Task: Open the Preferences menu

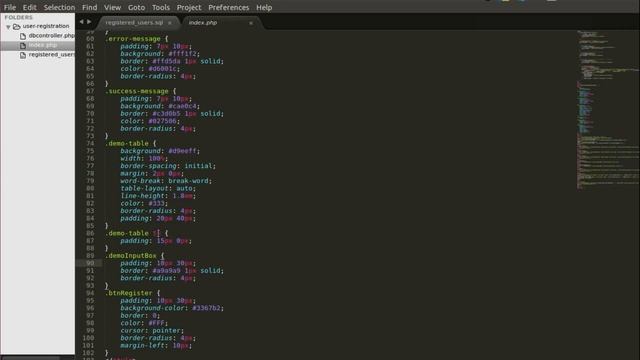Action: tap(229, 7)
